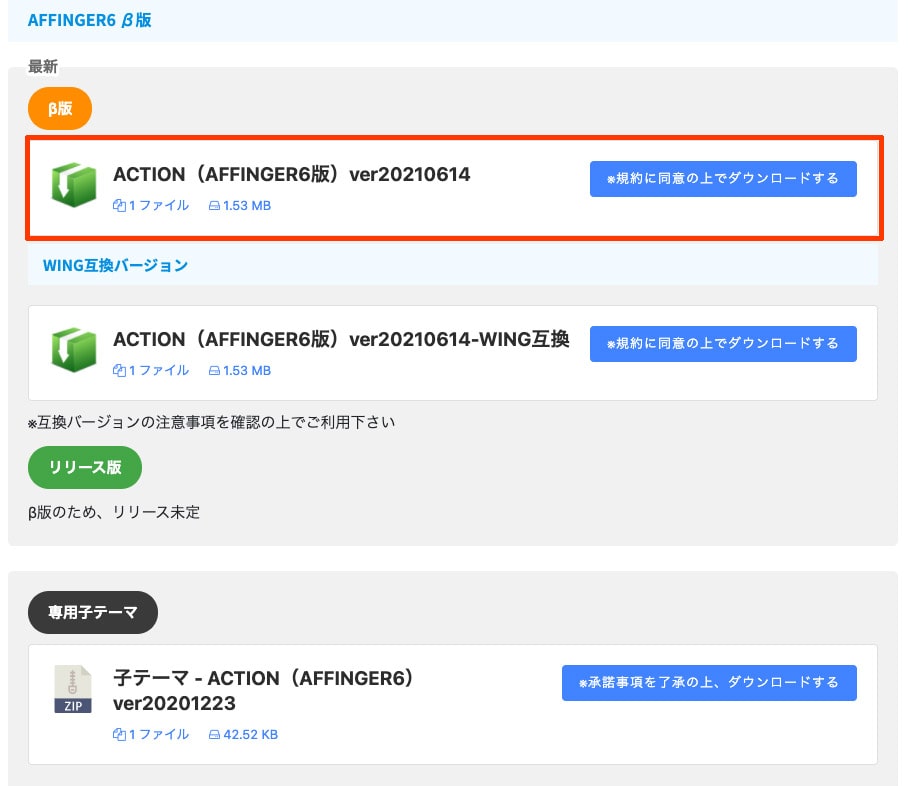Download the WING互換 version via 規約に同意 button
The width and height of the screenshot is (908, 786).
click(722, 344)
